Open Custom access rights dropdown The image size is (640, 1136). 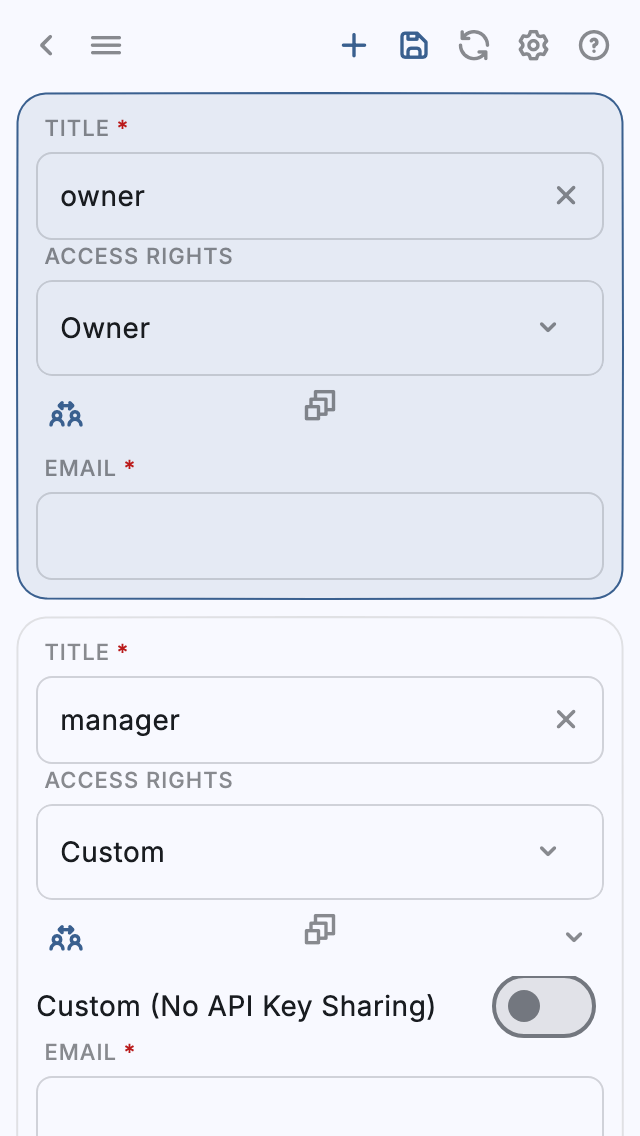tap(320, 852)
